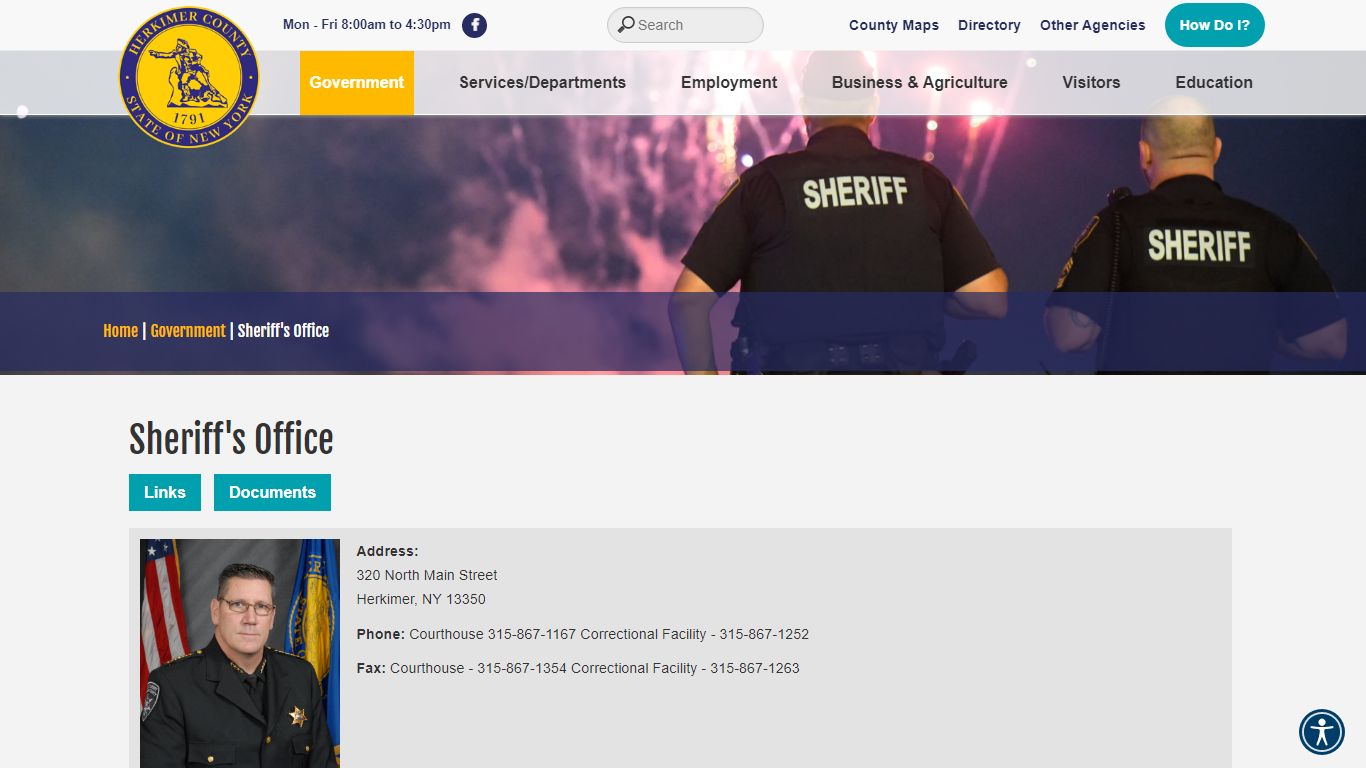This screenshot has height=768, width=1366.
Task: Click the Herkimer County seal logo
Action: click(x=188, y=77)
